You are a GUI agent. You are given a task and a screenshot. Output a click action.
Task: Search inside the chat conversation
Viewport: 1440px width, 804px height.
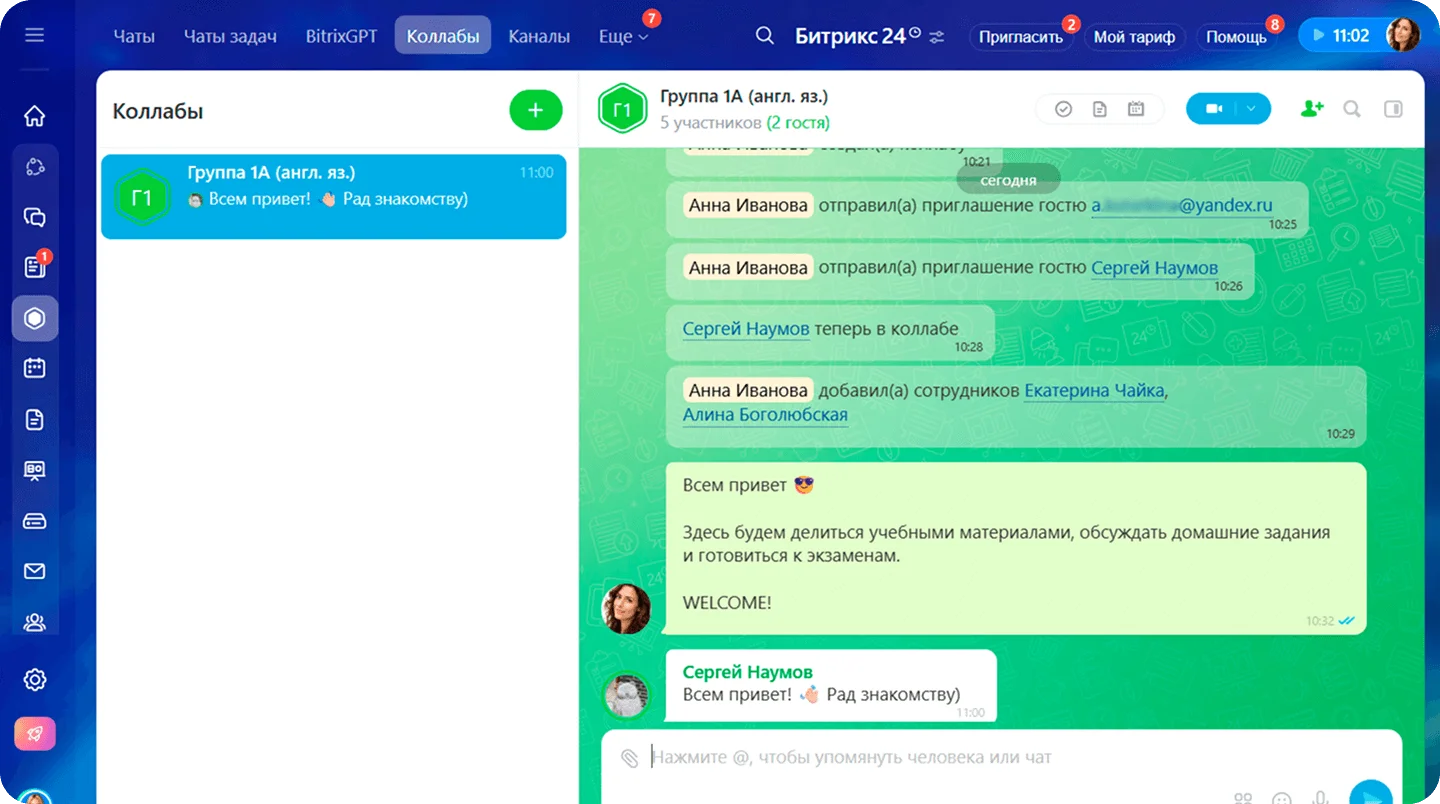[1352, 109]
